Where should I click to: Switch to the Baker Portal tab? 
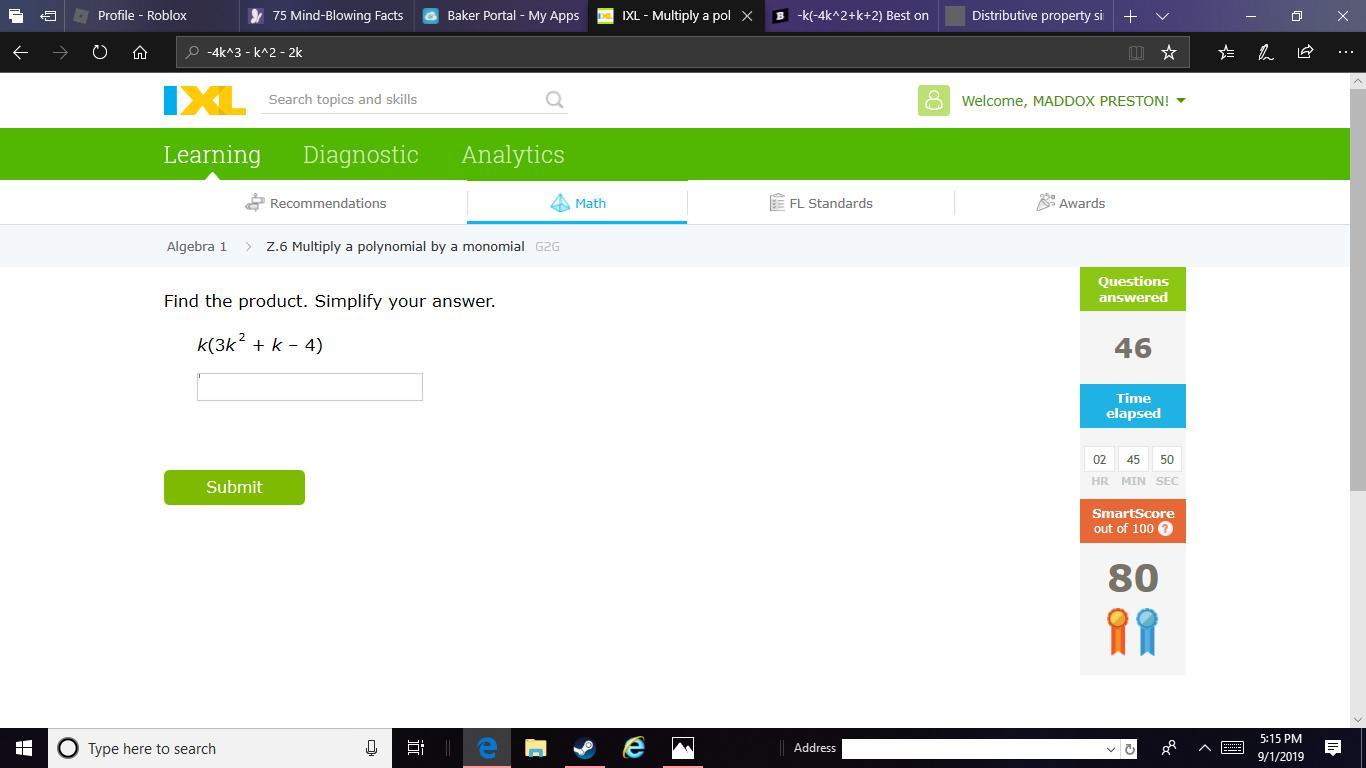tap(502, 16)
